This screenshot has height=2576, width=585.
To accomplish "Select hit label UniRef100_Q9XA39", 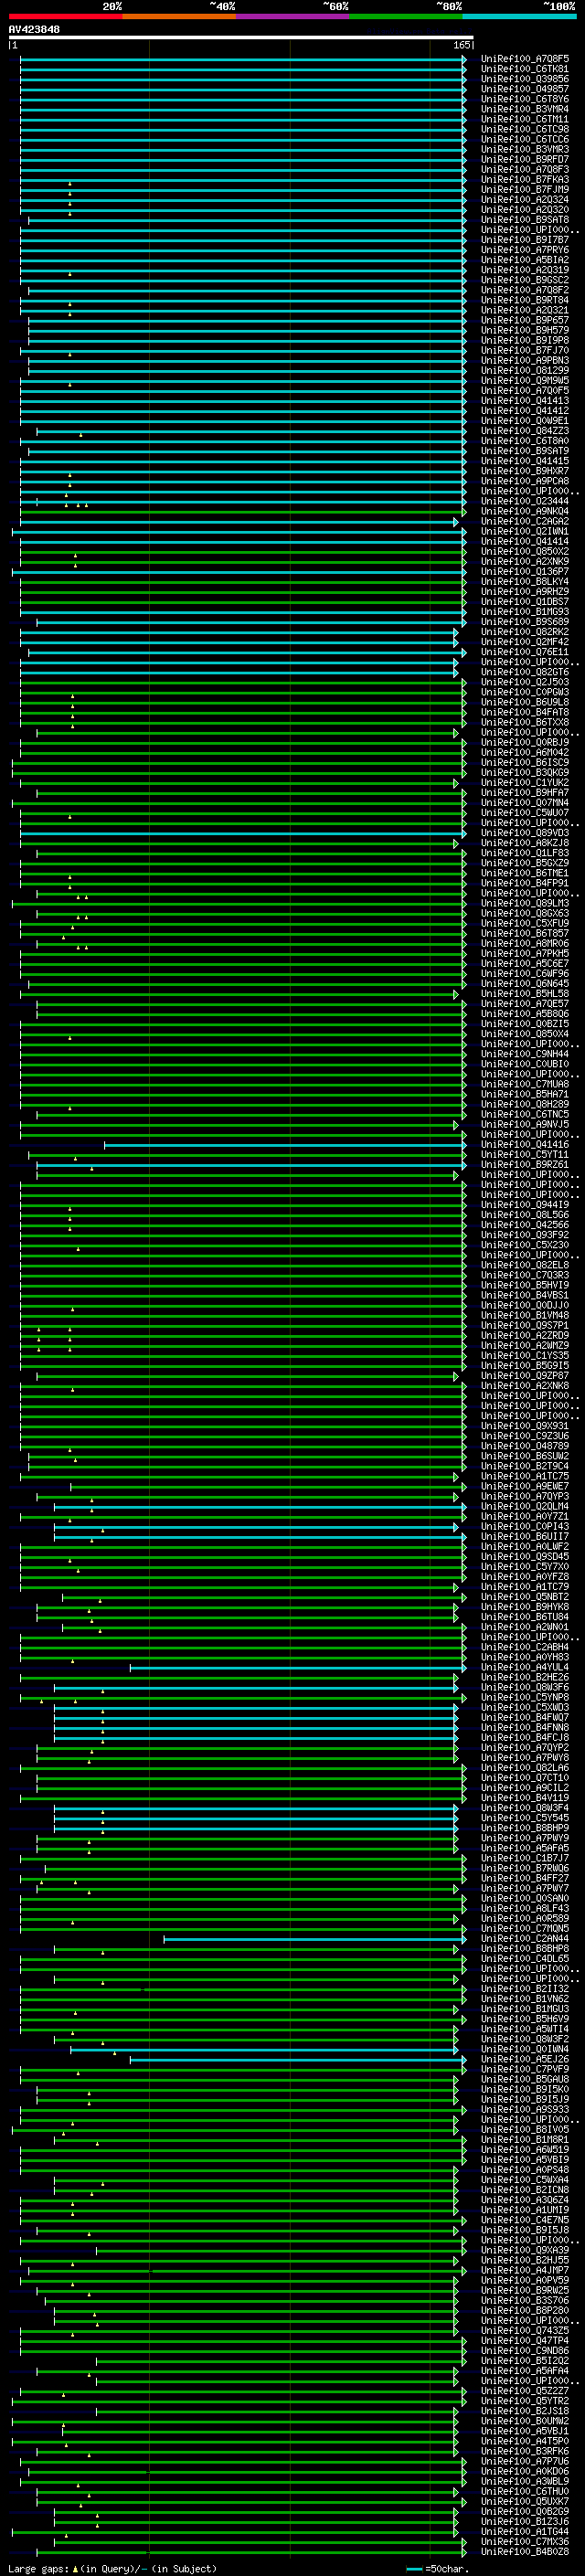I will pos(525,2250).
